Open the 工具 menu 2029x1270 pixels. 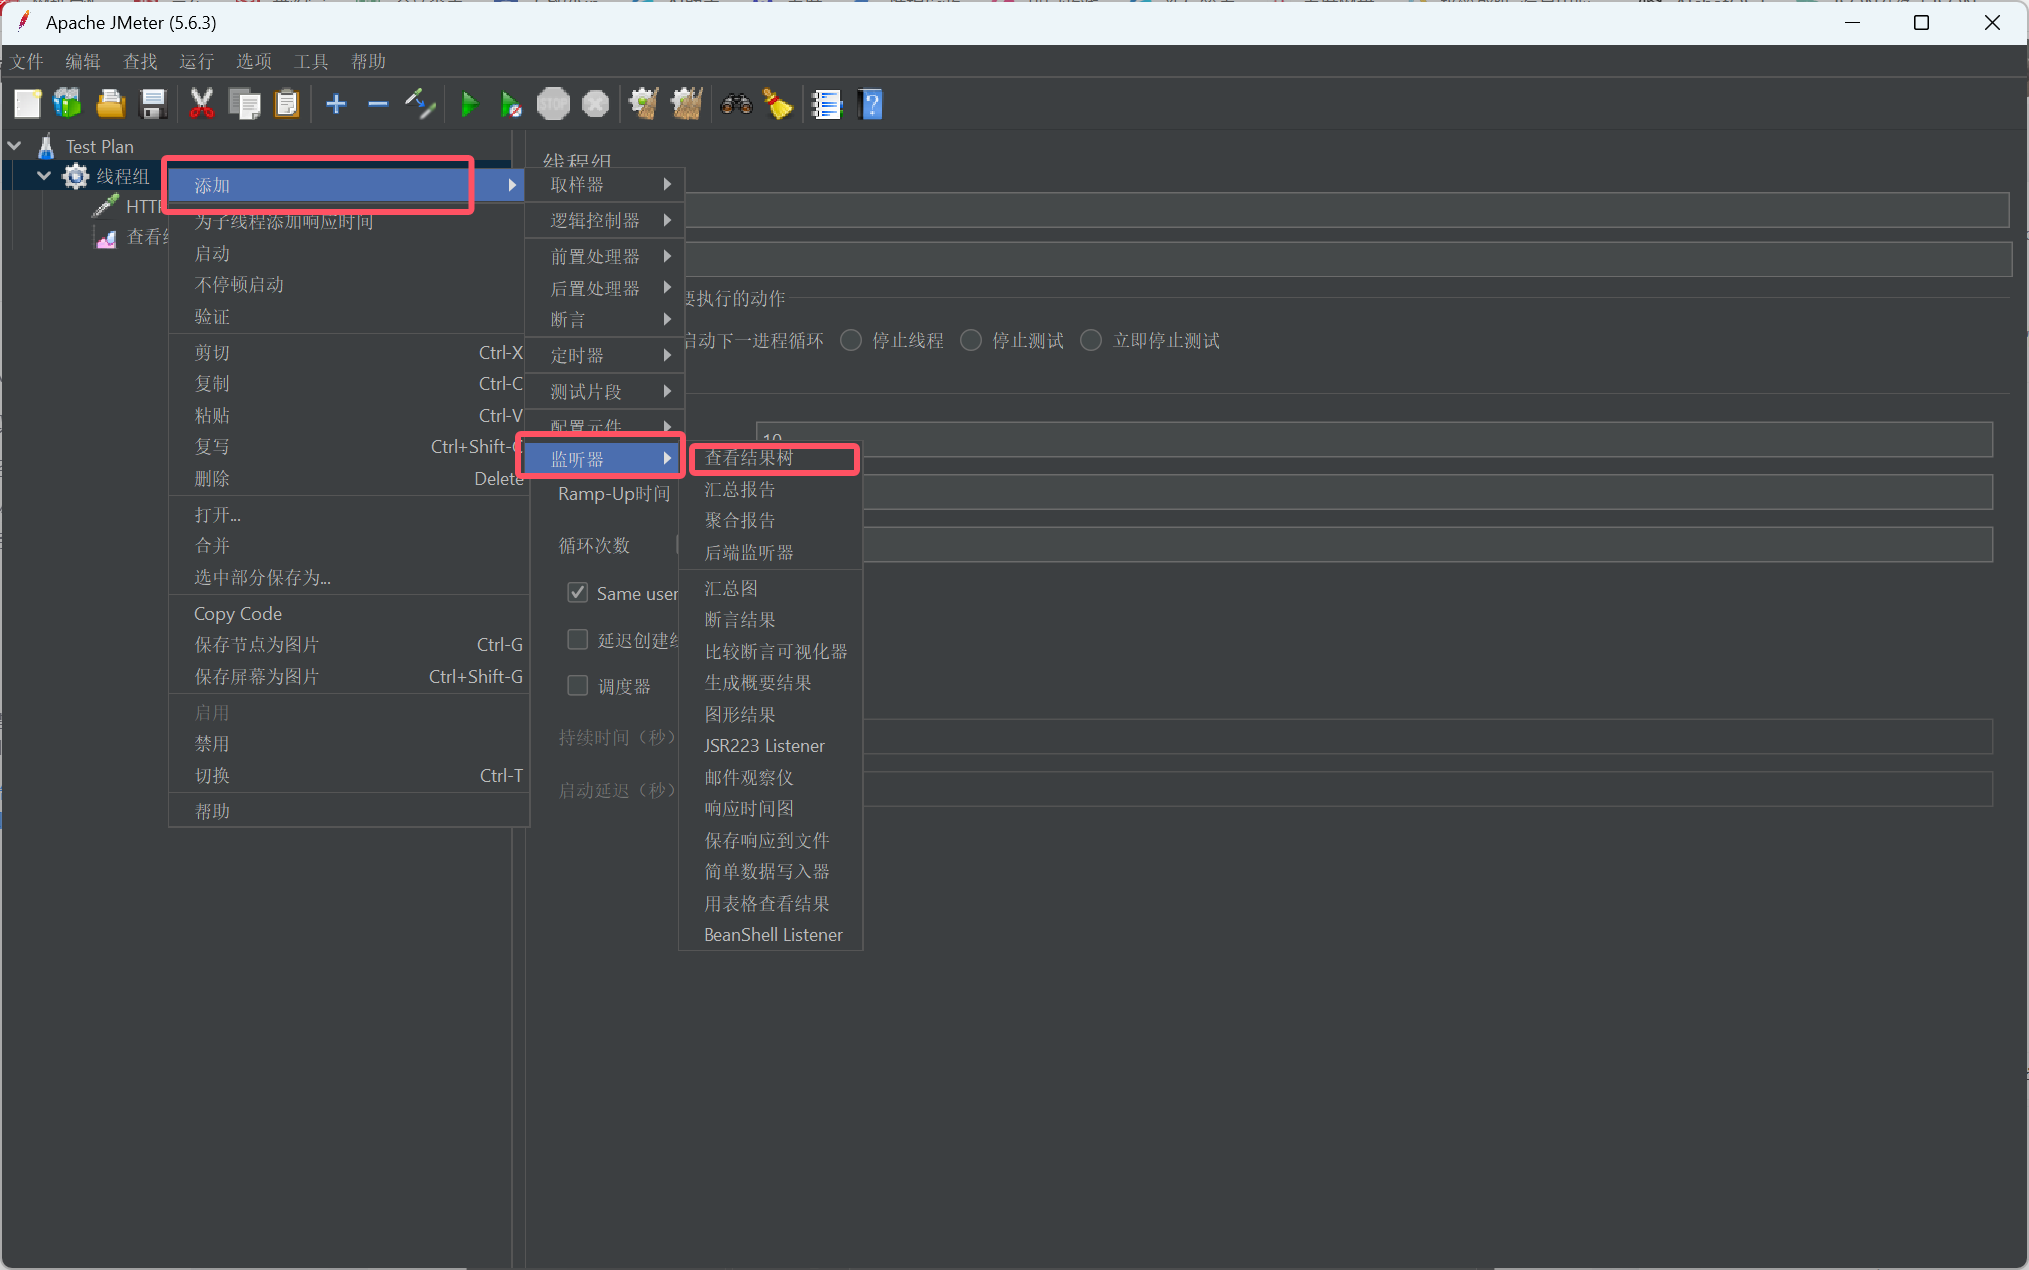pos(311,61)
